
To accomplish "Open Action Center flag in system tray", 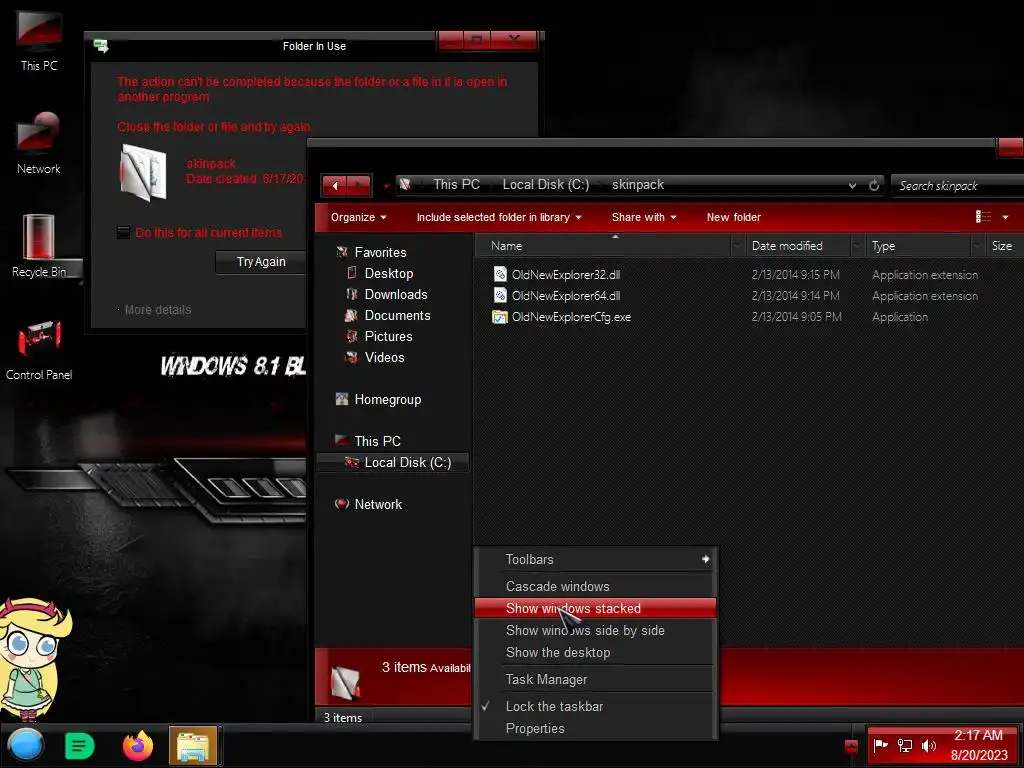I will [x=880, y=745].
